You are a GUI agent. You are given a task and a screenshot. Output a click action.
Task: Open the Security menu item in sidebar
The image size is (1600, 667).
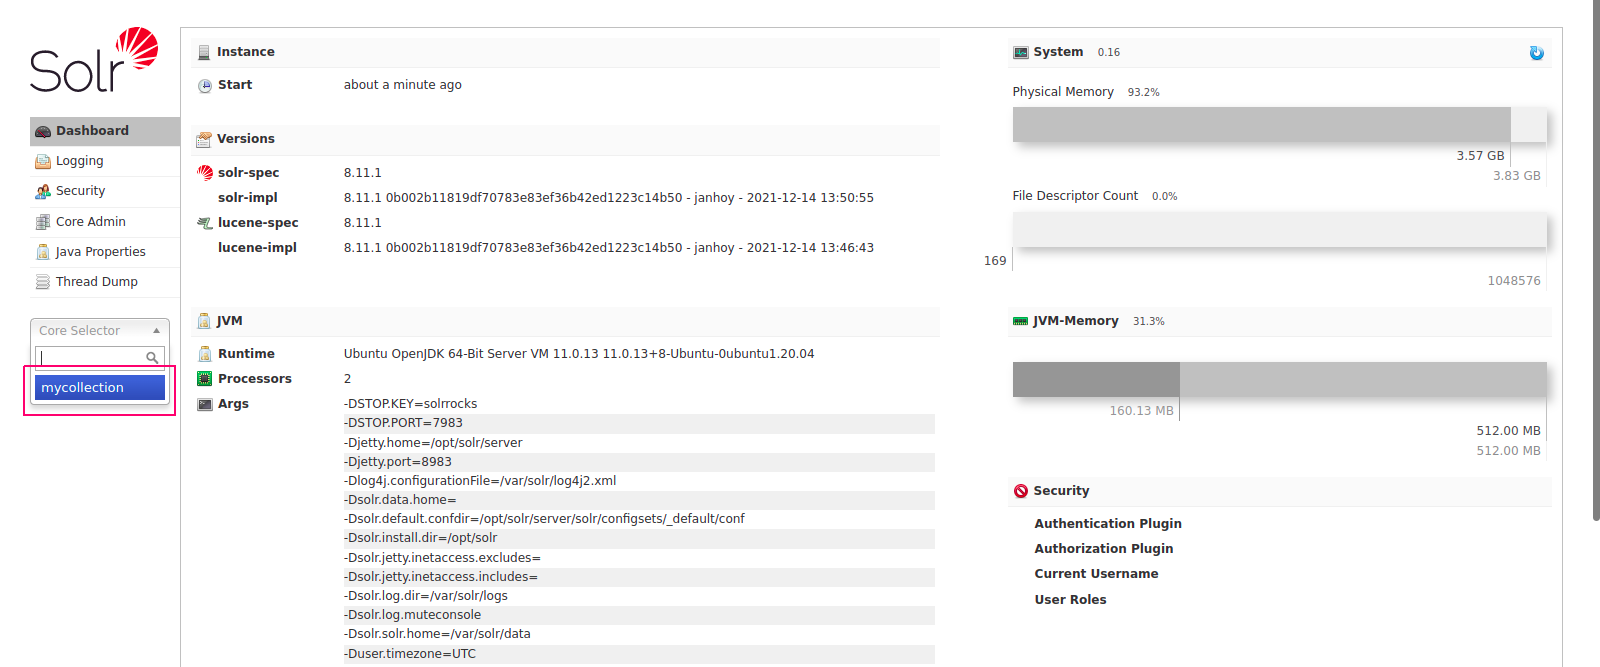click(x=105, y=191)
